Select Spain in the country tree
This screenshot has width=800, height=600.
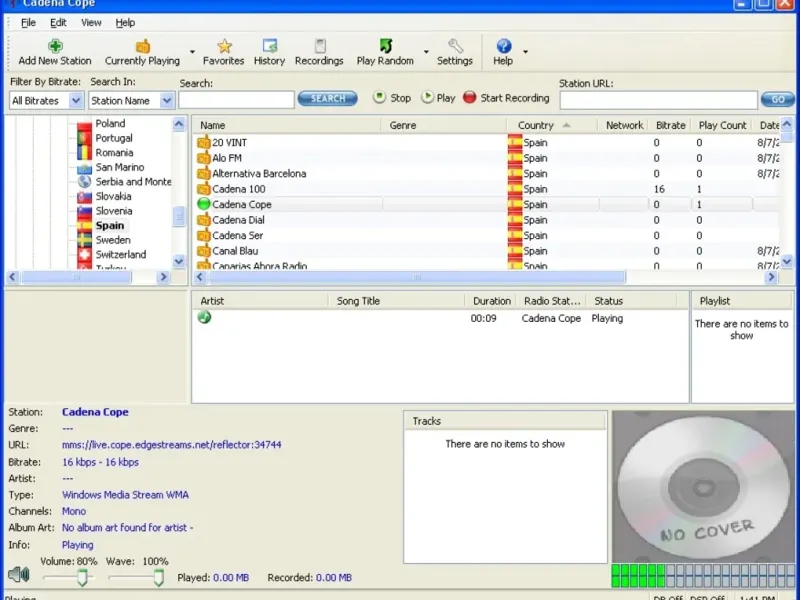click(110, 226)
